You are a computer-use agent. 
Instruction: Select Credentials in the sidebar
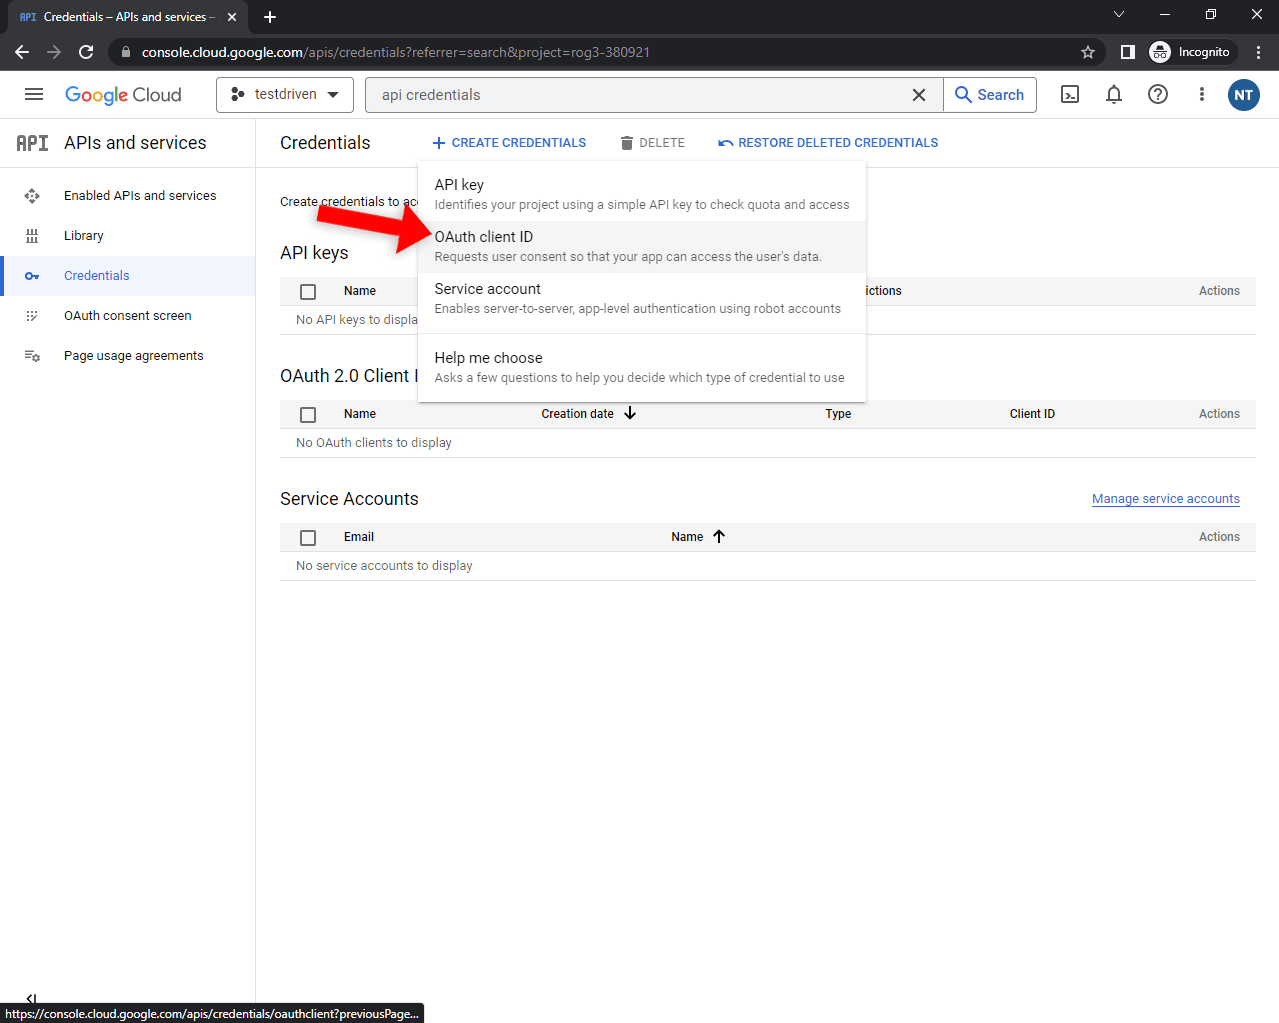[x=97, y=276]
